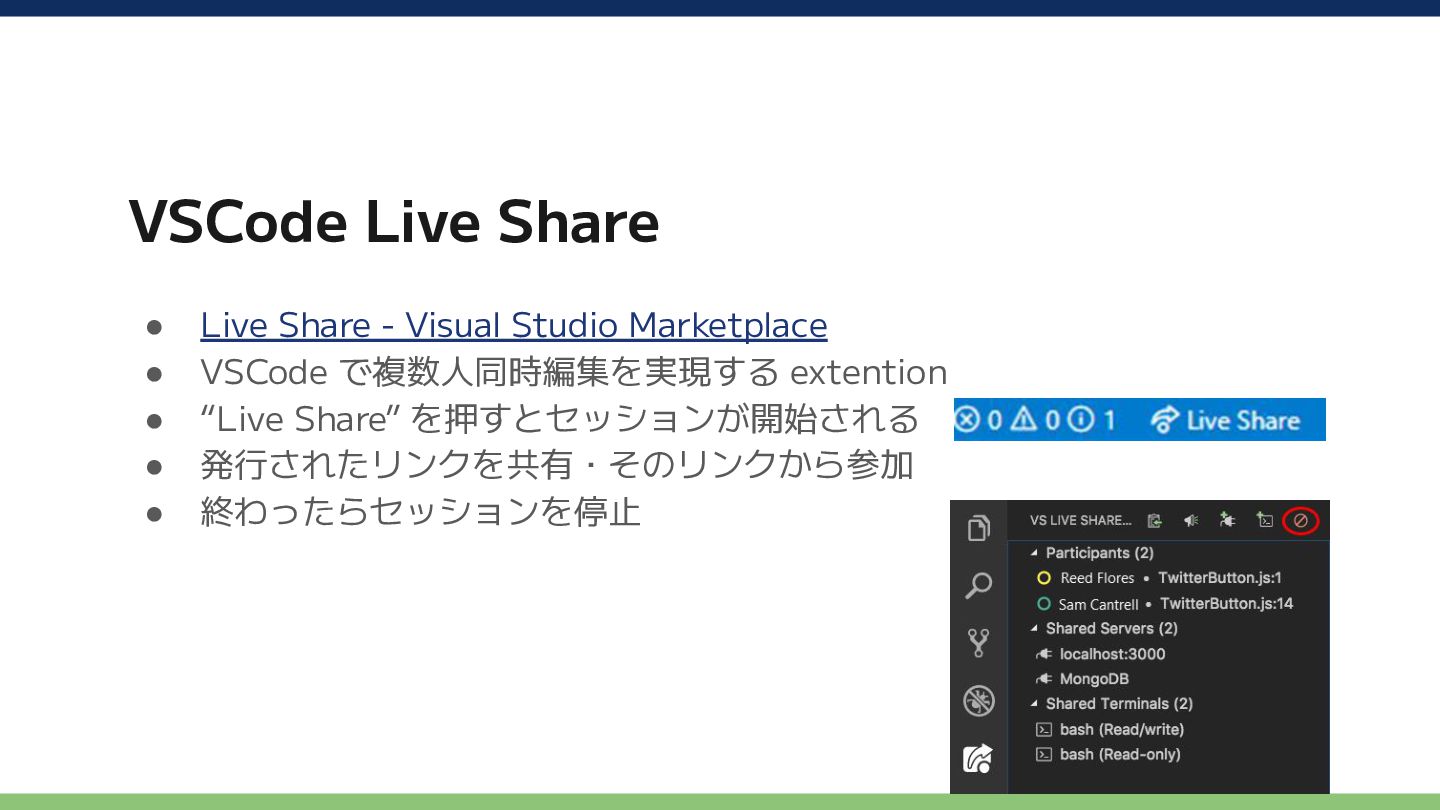
Task: Select participant Sam Cantrell
Action: coord(1165,604)
